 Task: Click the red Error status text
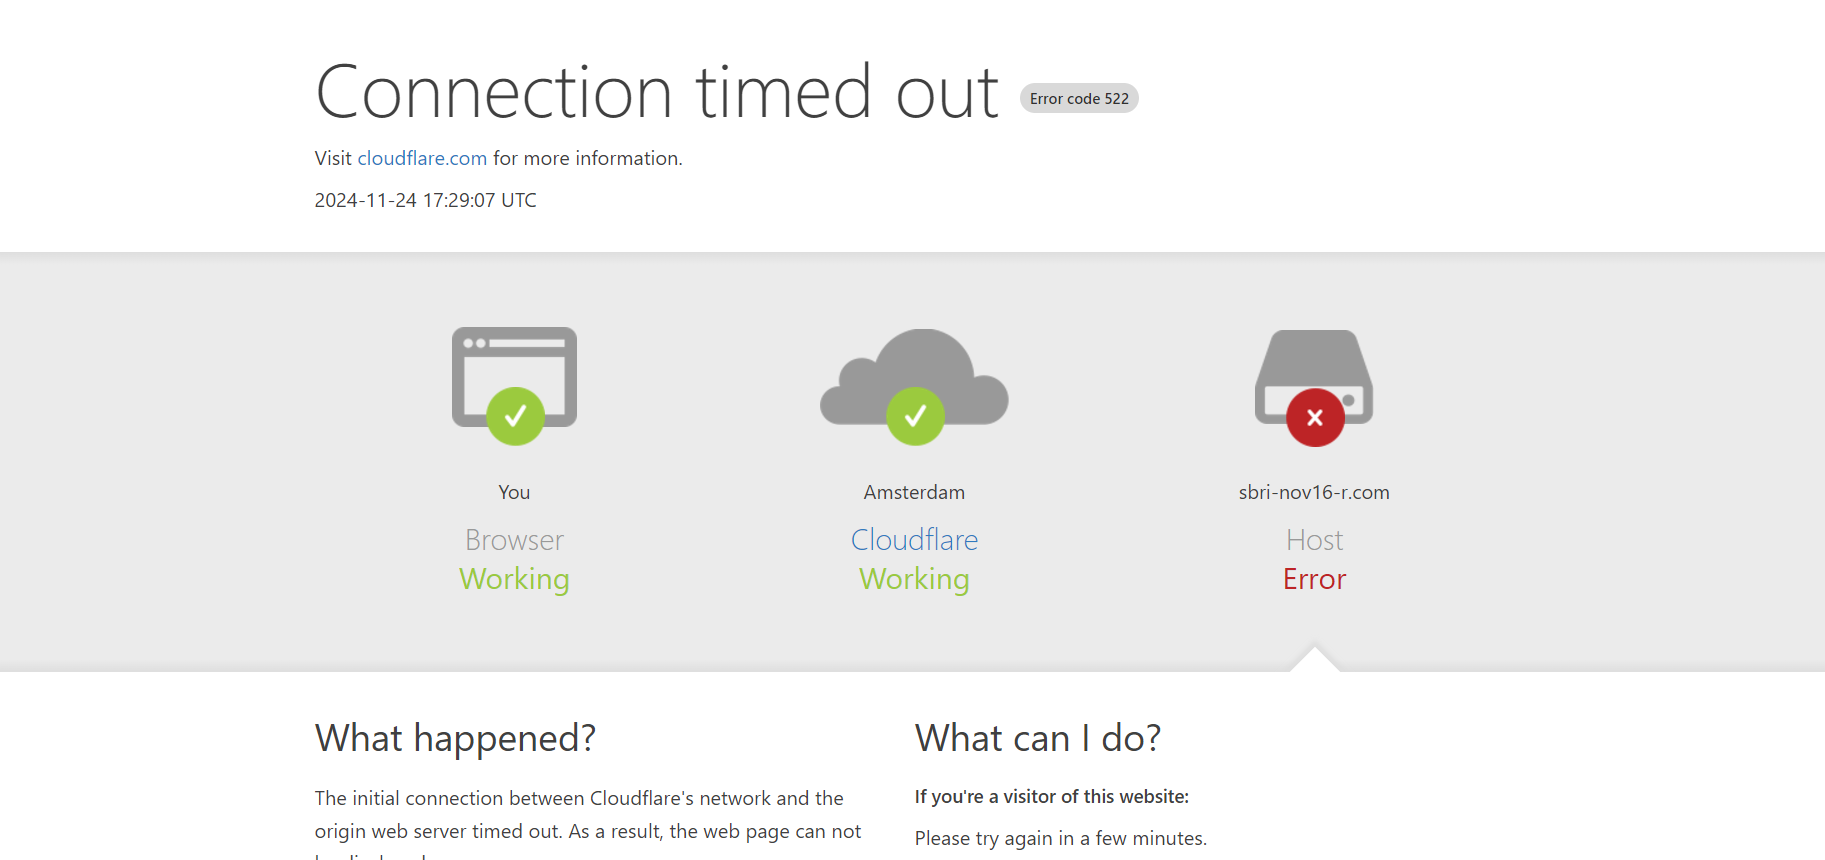click(1314, 579)
